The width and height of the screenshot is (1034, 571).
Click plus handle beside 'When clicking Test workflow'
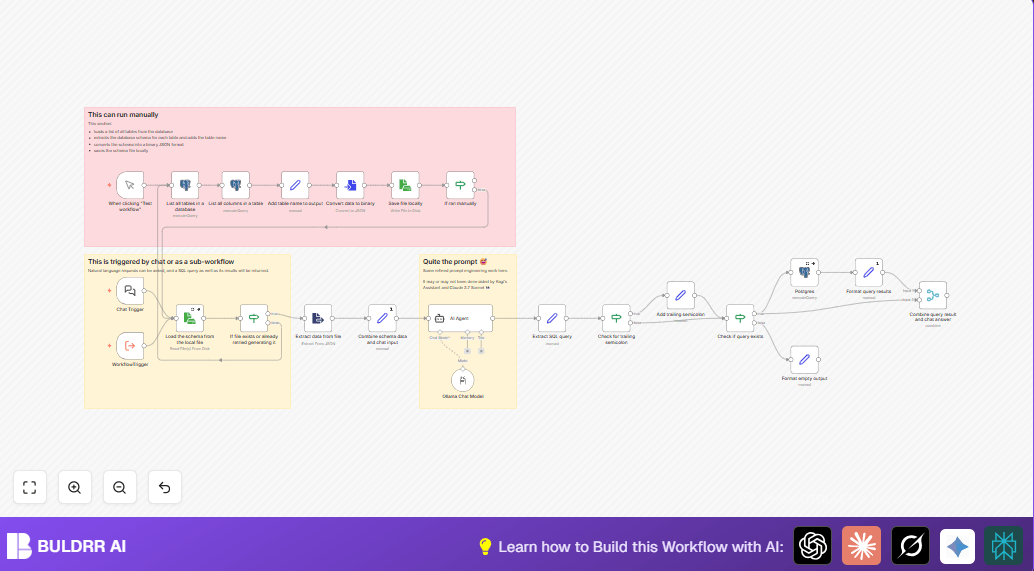pos(109,185)
